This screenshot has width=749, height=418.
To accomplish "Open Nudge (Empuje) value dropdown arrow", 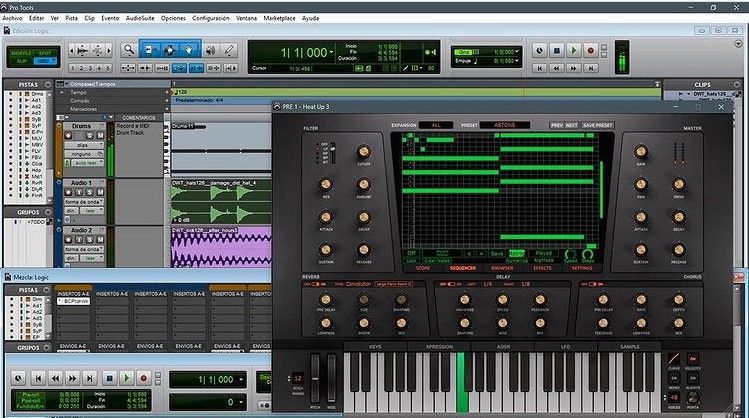I will [517, 61].
